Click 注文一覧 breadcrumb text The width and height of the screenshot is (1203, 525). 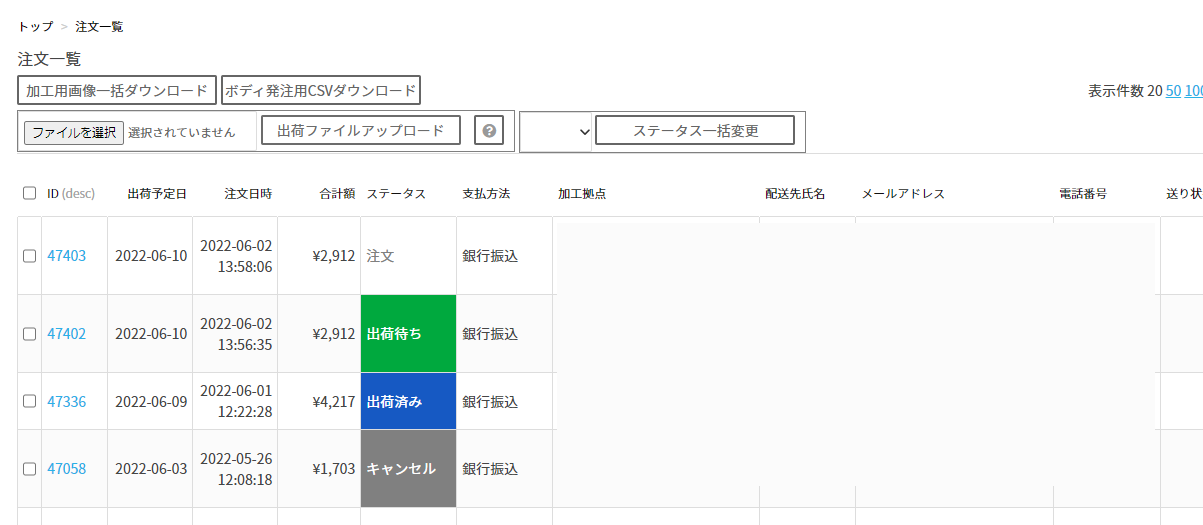pos(100,26)
